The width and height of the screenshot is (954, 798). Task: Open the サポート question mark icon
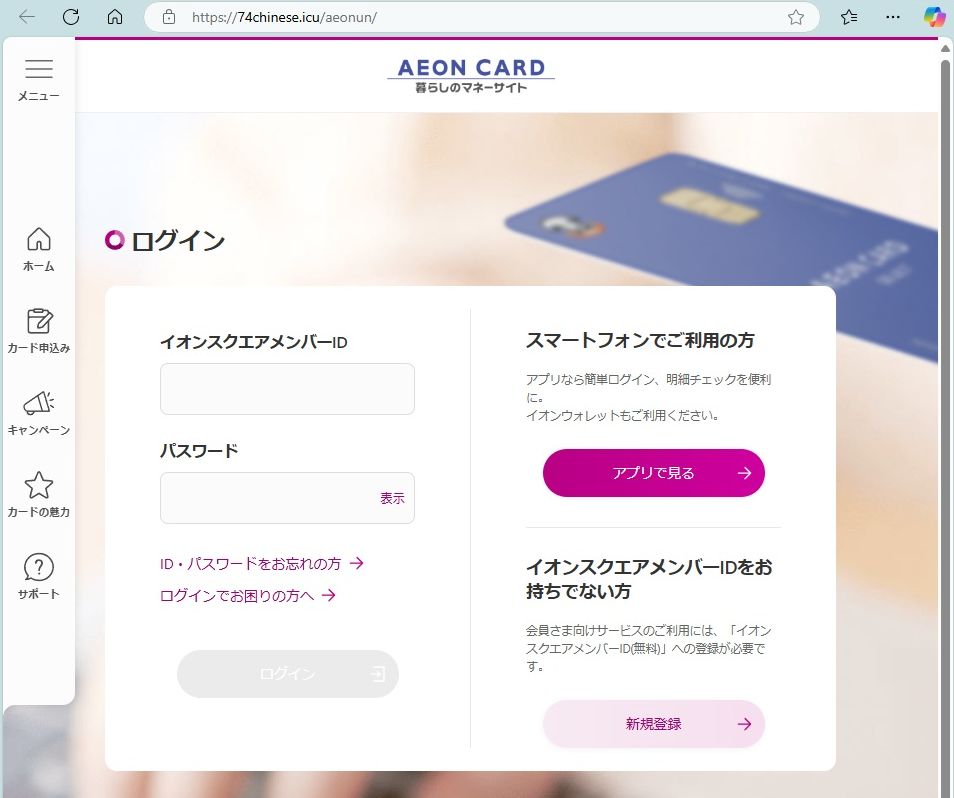coord(39,567)
